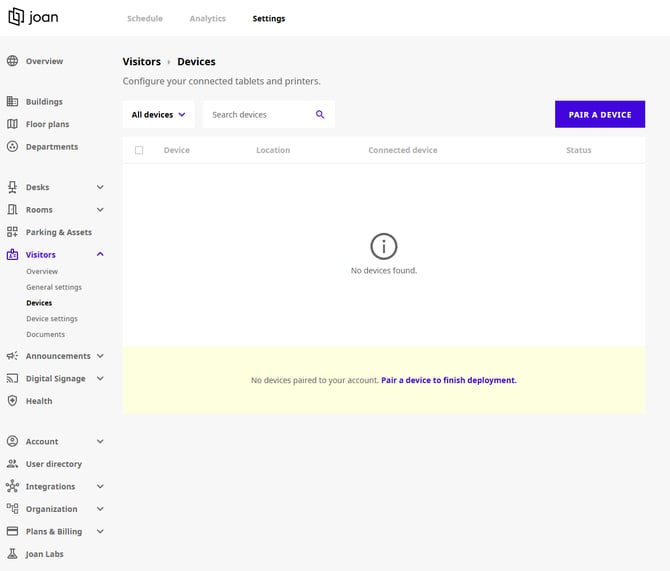
Task: Collapse the Visitors sidebar section
Action: (100, 255)
